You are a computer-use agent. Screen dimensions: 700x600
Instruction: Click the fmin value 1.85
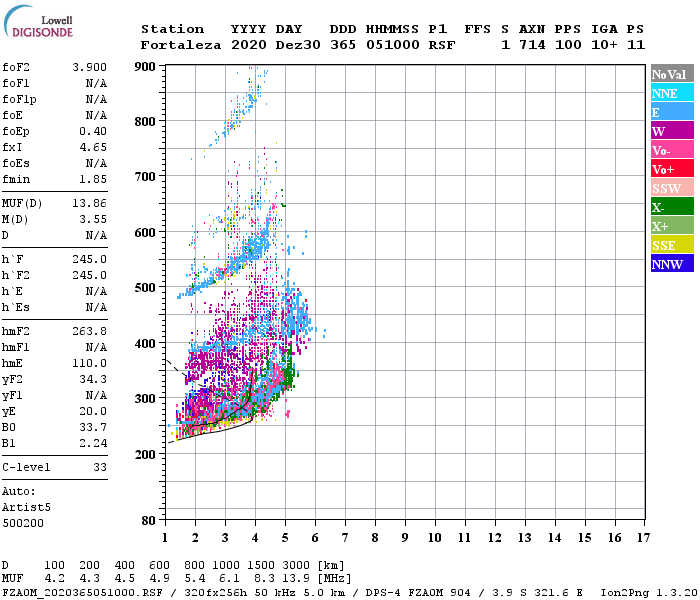click(93, 179)
